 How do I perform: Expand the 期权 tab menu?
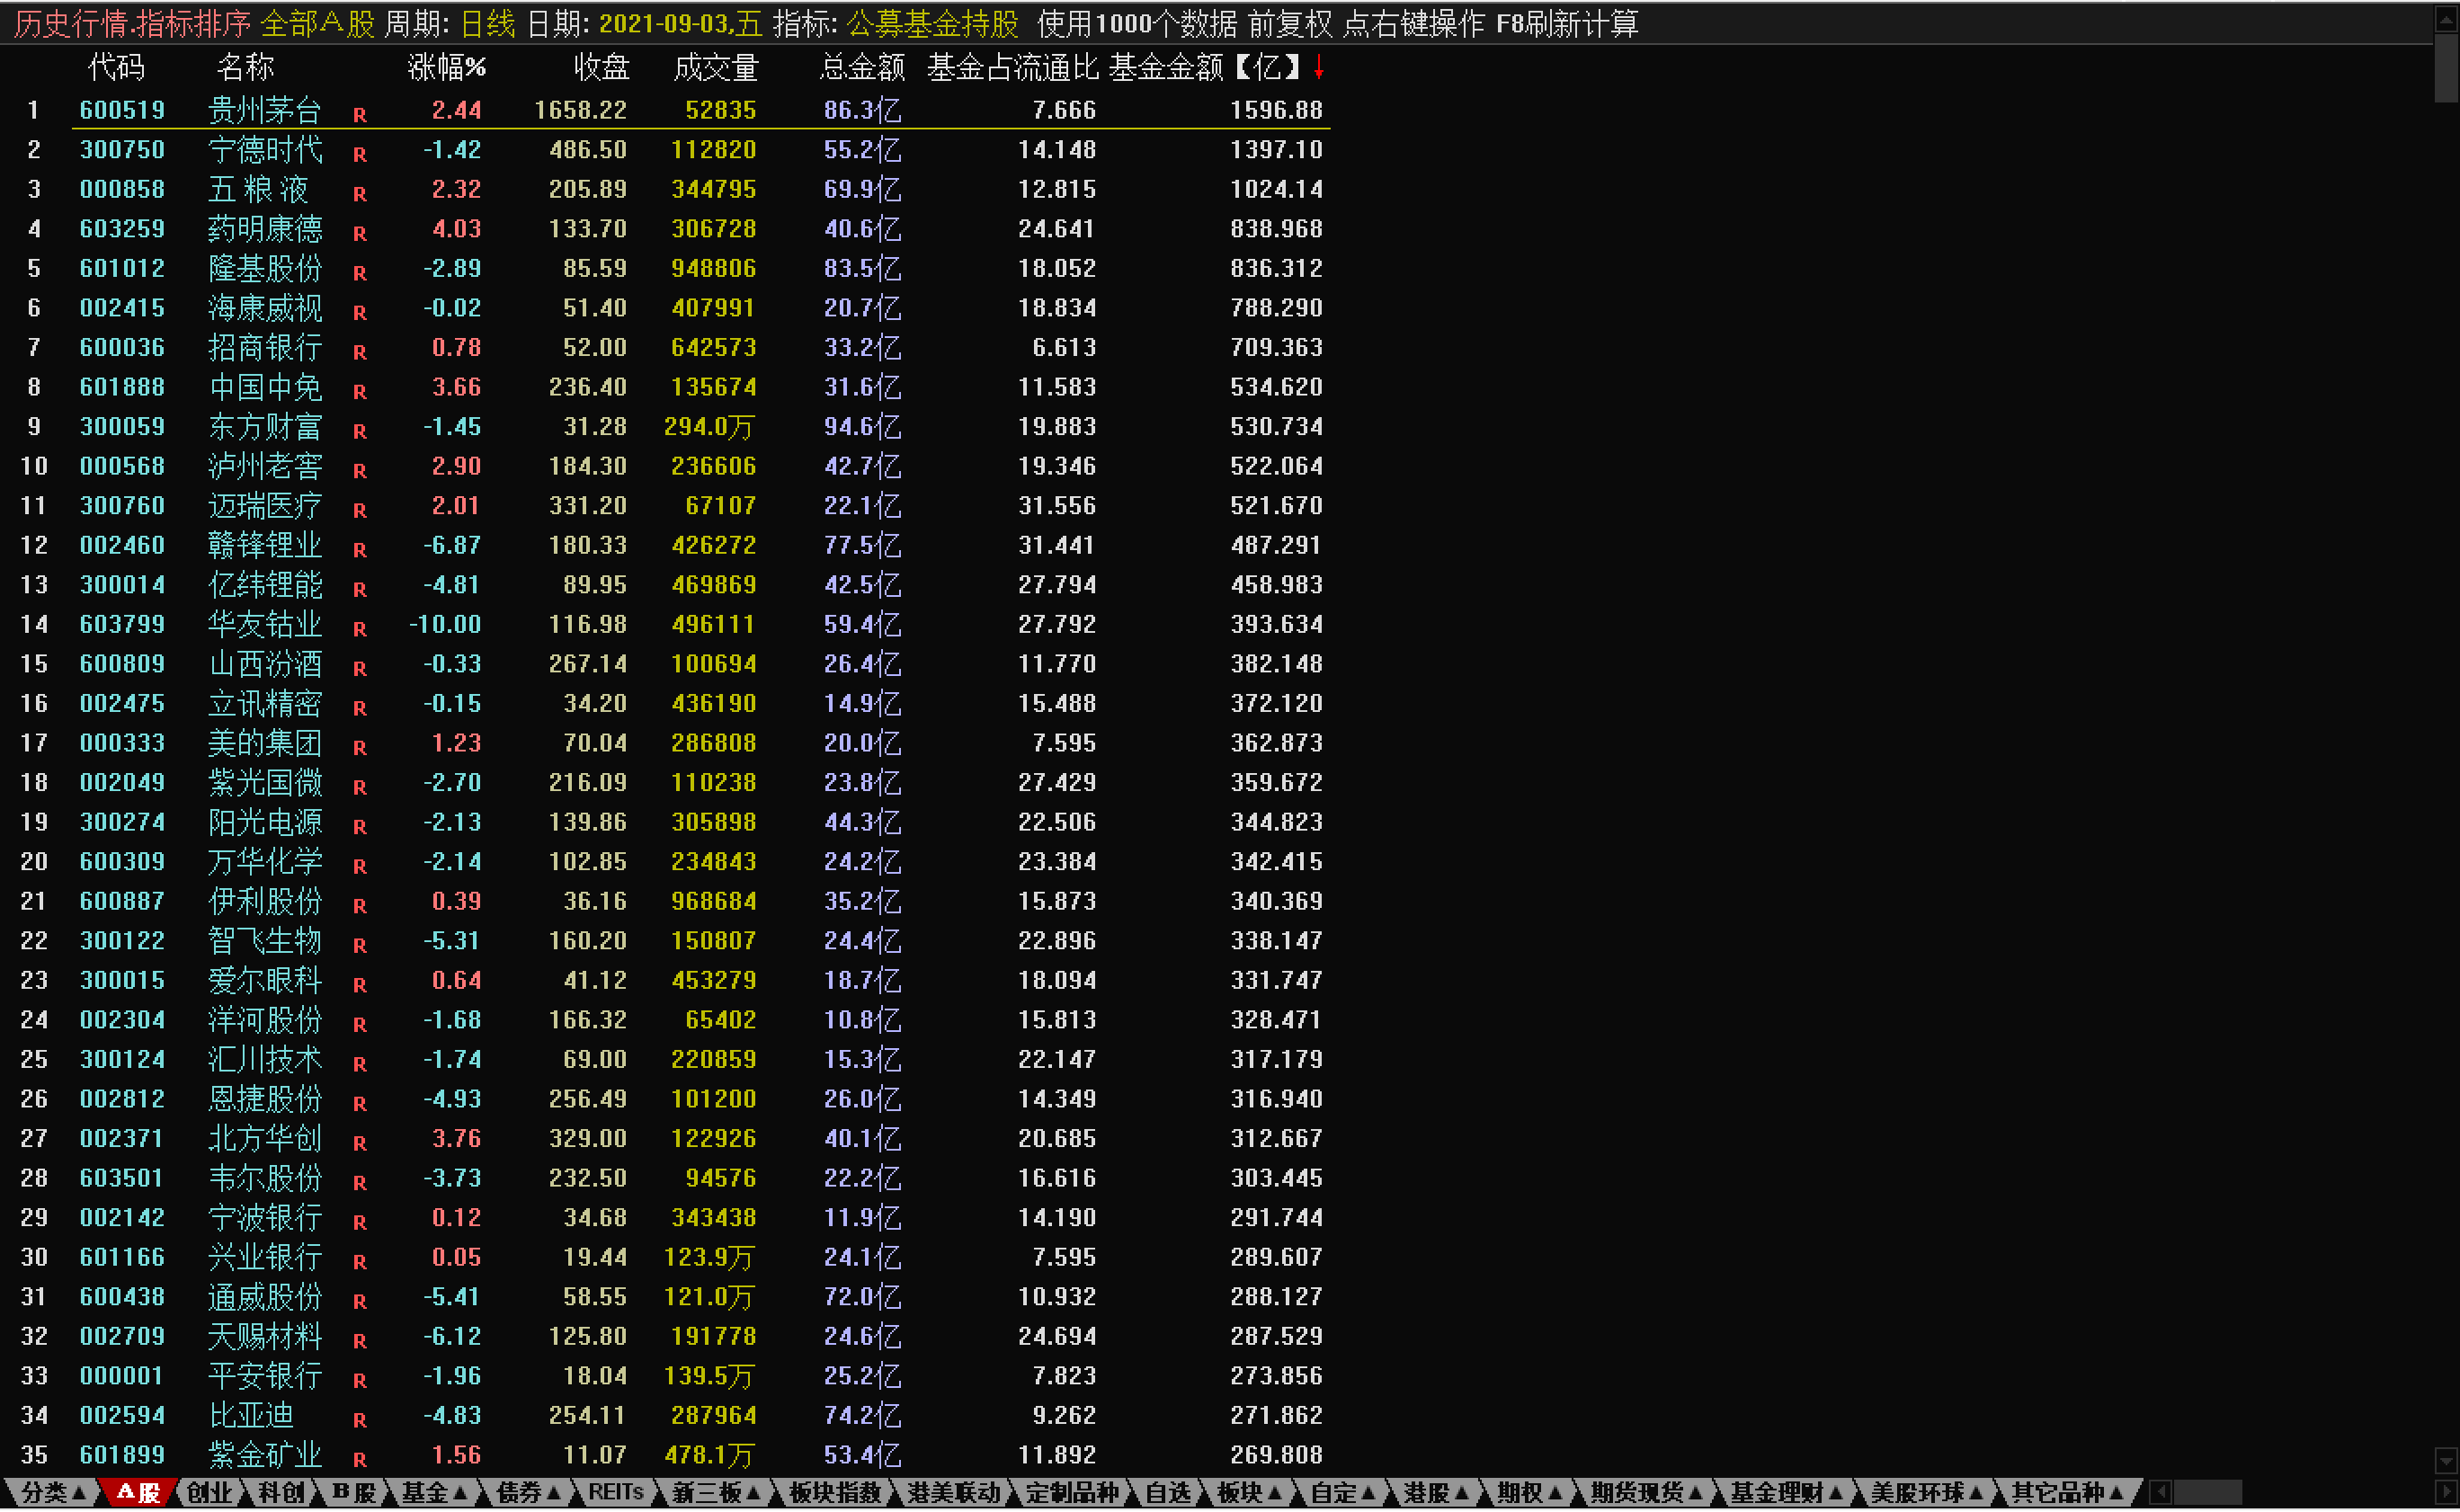1529,1493
